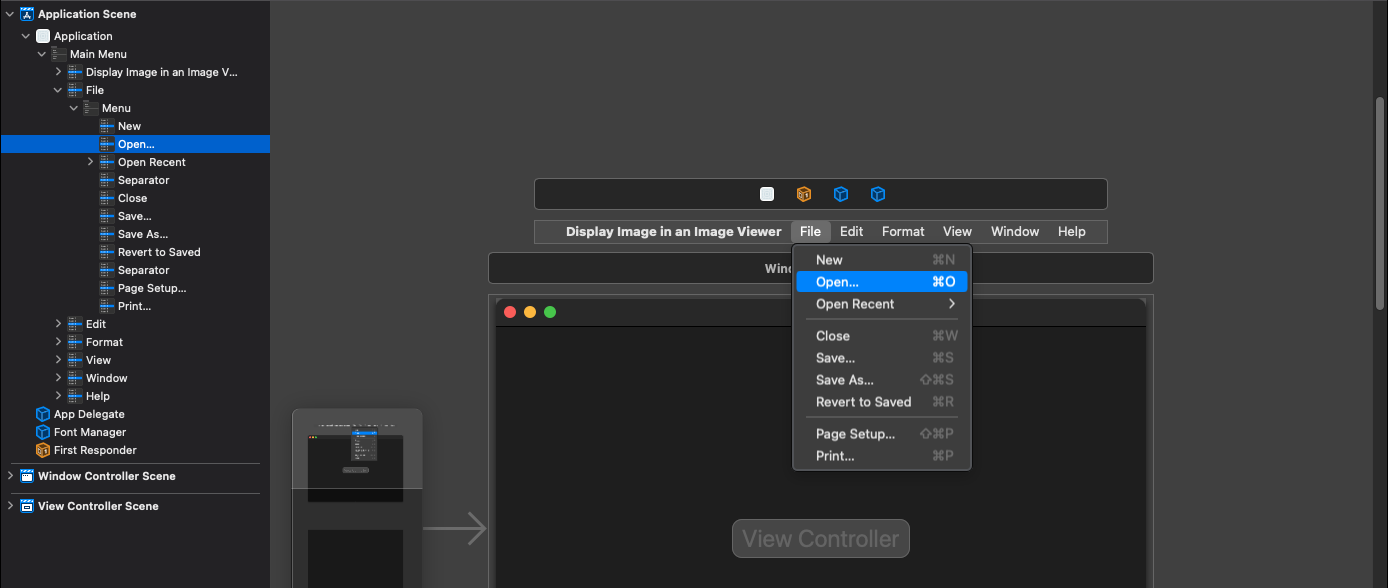This screenshot has width=1388, height=588.
Task: Click the orange First Responder cube in the scene dock
Action: point(804,194)
